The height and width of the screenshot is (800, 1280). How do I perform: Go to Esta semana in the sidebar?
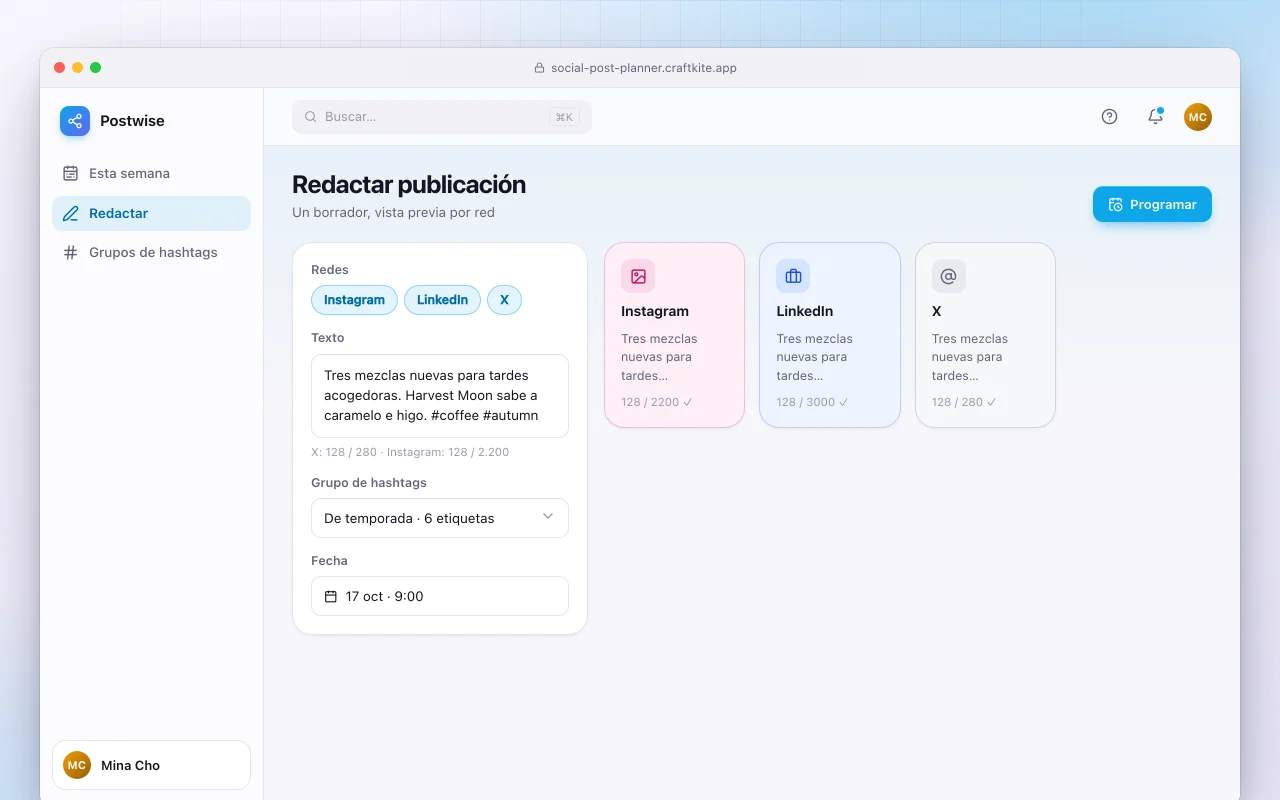(151, 173)
